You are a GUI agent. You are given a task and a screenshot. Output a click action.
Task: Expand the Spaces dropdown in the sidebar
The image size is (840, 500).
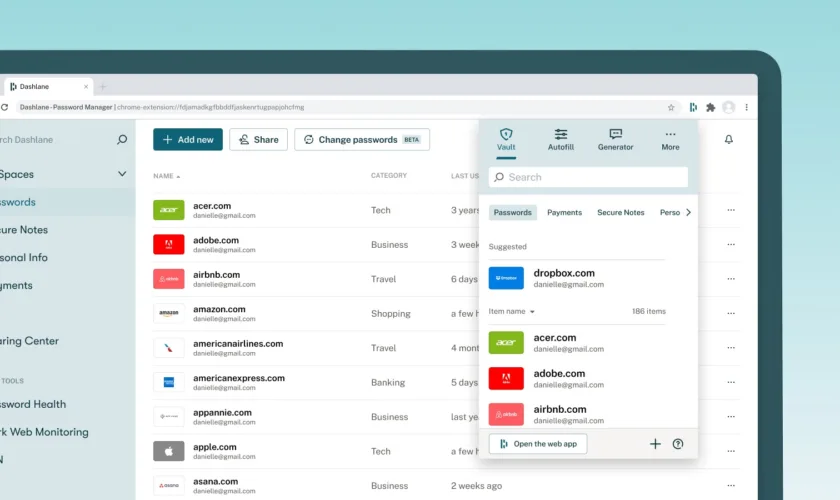click(122, 174)
